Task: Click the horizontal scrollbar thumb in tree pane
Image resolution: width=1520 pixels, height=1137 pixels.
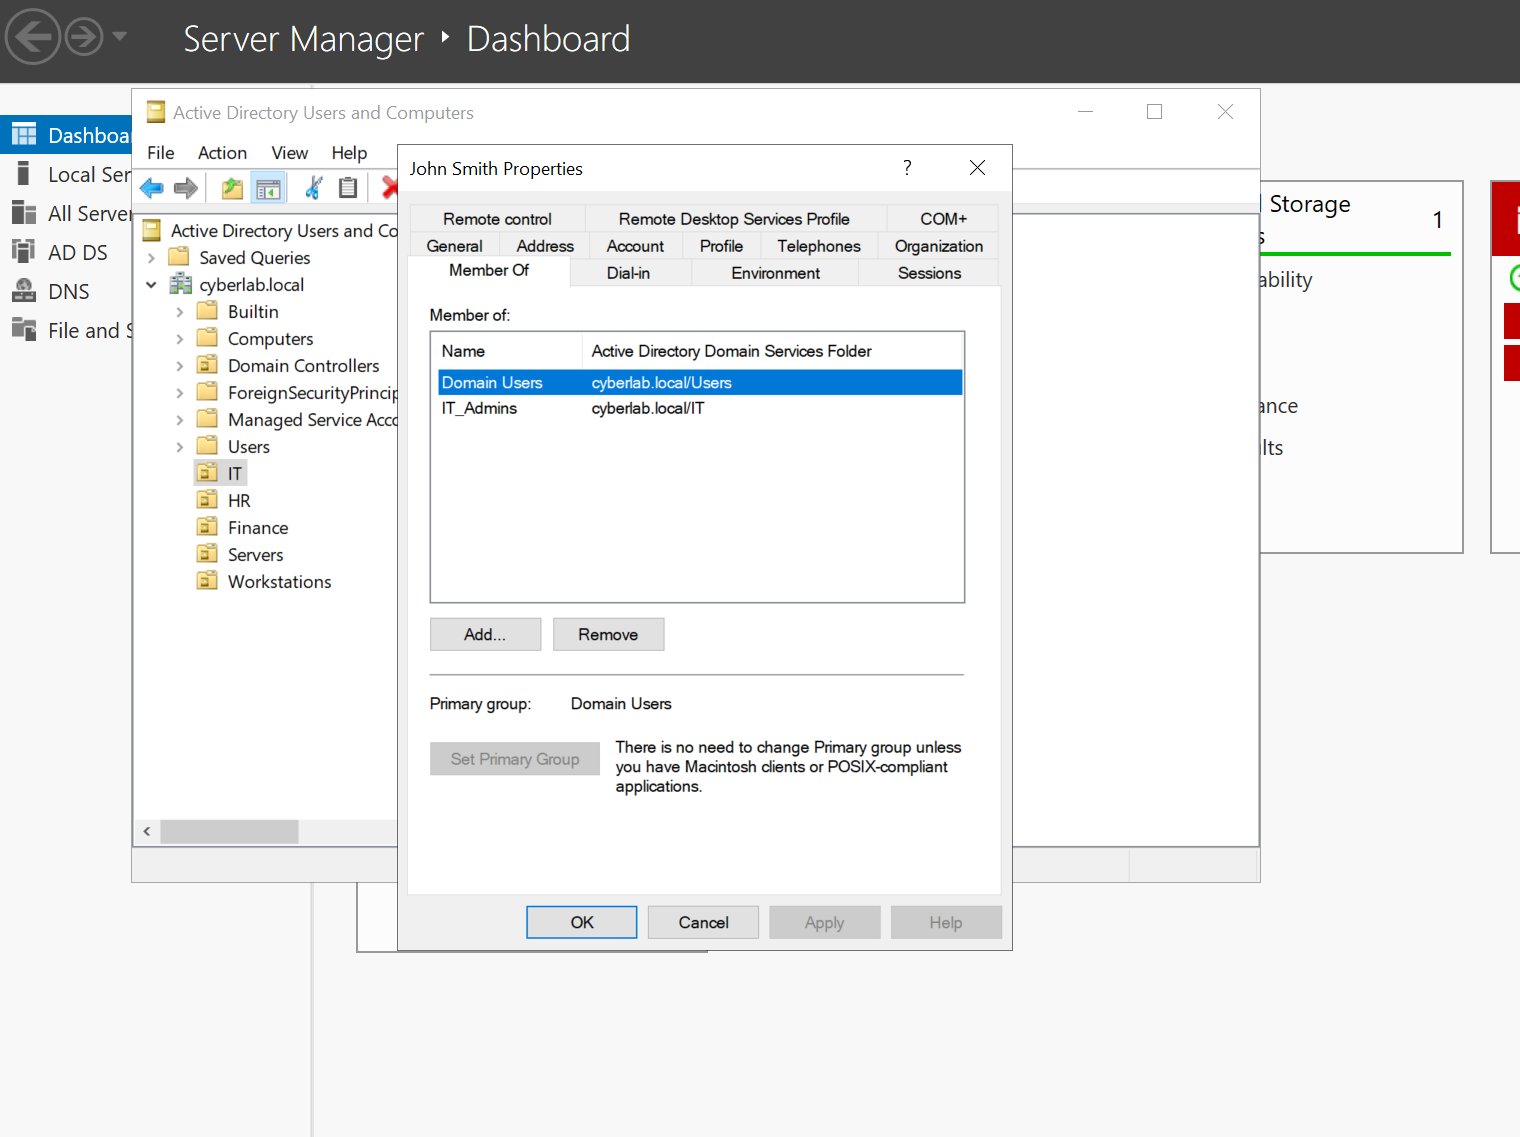Action: coord(229,831)
